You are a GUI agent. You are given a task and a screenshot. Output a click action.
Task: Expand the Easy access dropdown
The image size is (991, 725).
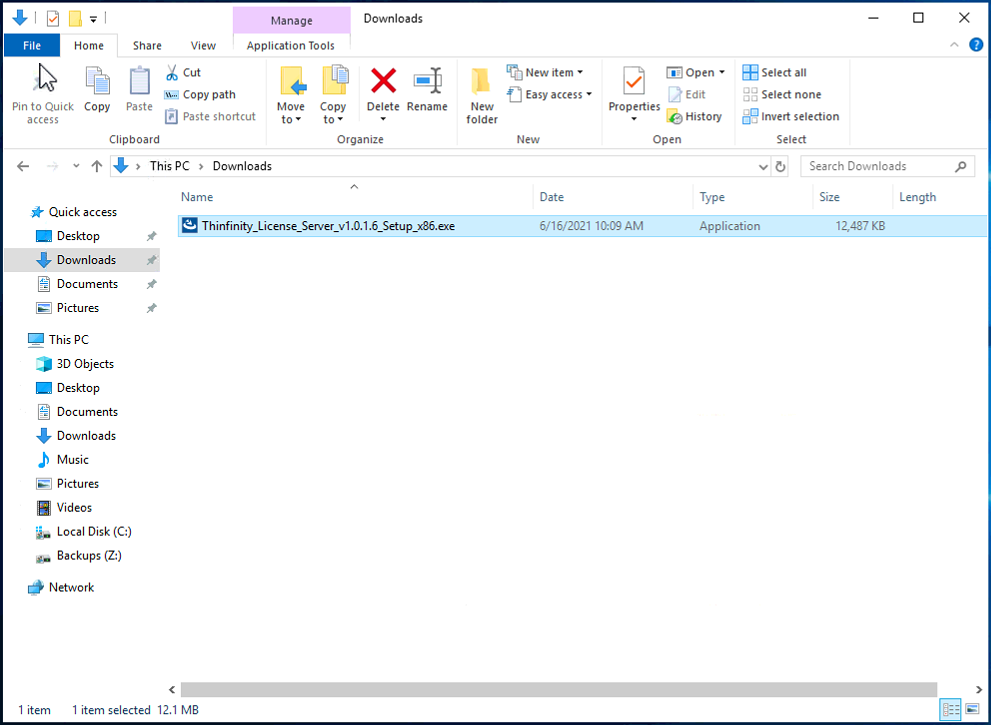[589, 94]
